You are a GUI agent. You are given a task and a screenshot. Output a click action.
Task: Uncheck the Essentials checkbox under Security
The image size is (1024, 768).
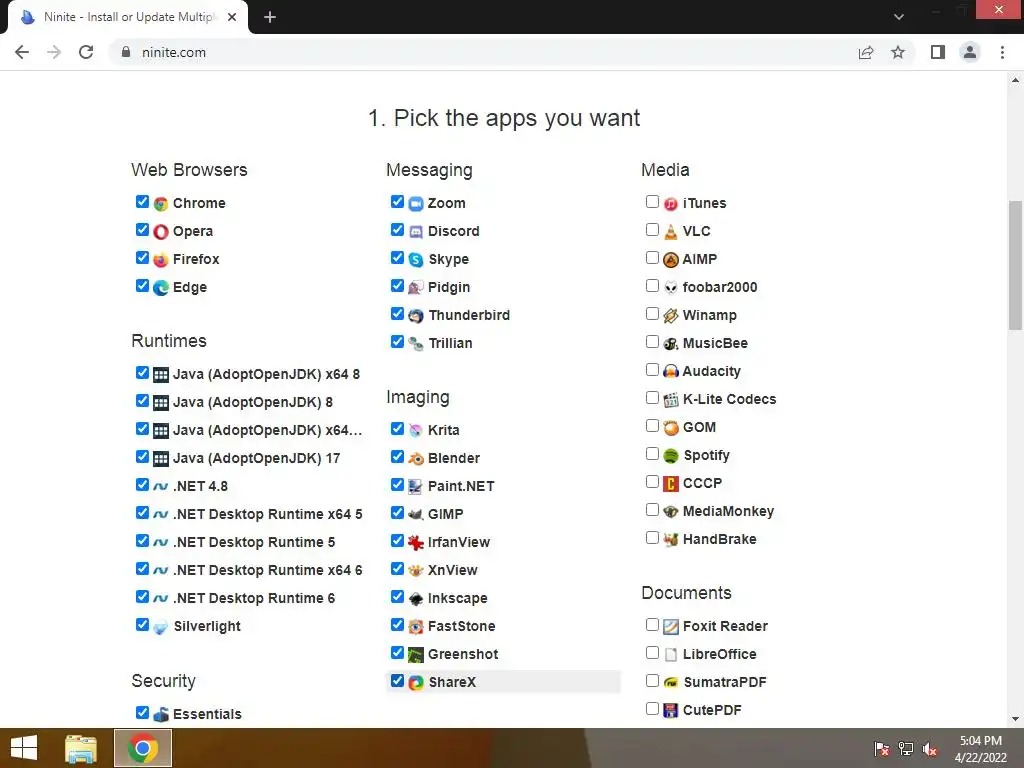point(142,712)
